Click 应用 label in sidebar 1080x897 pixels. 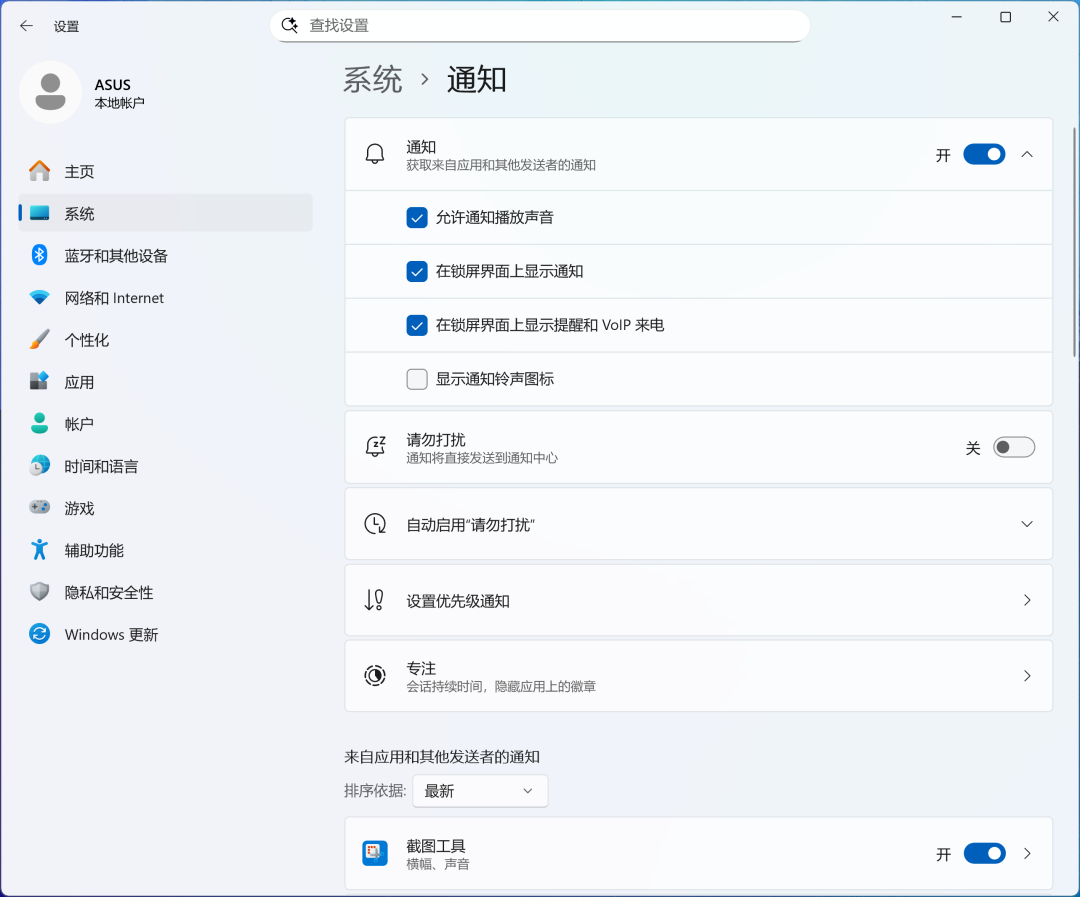click(79, 382)
